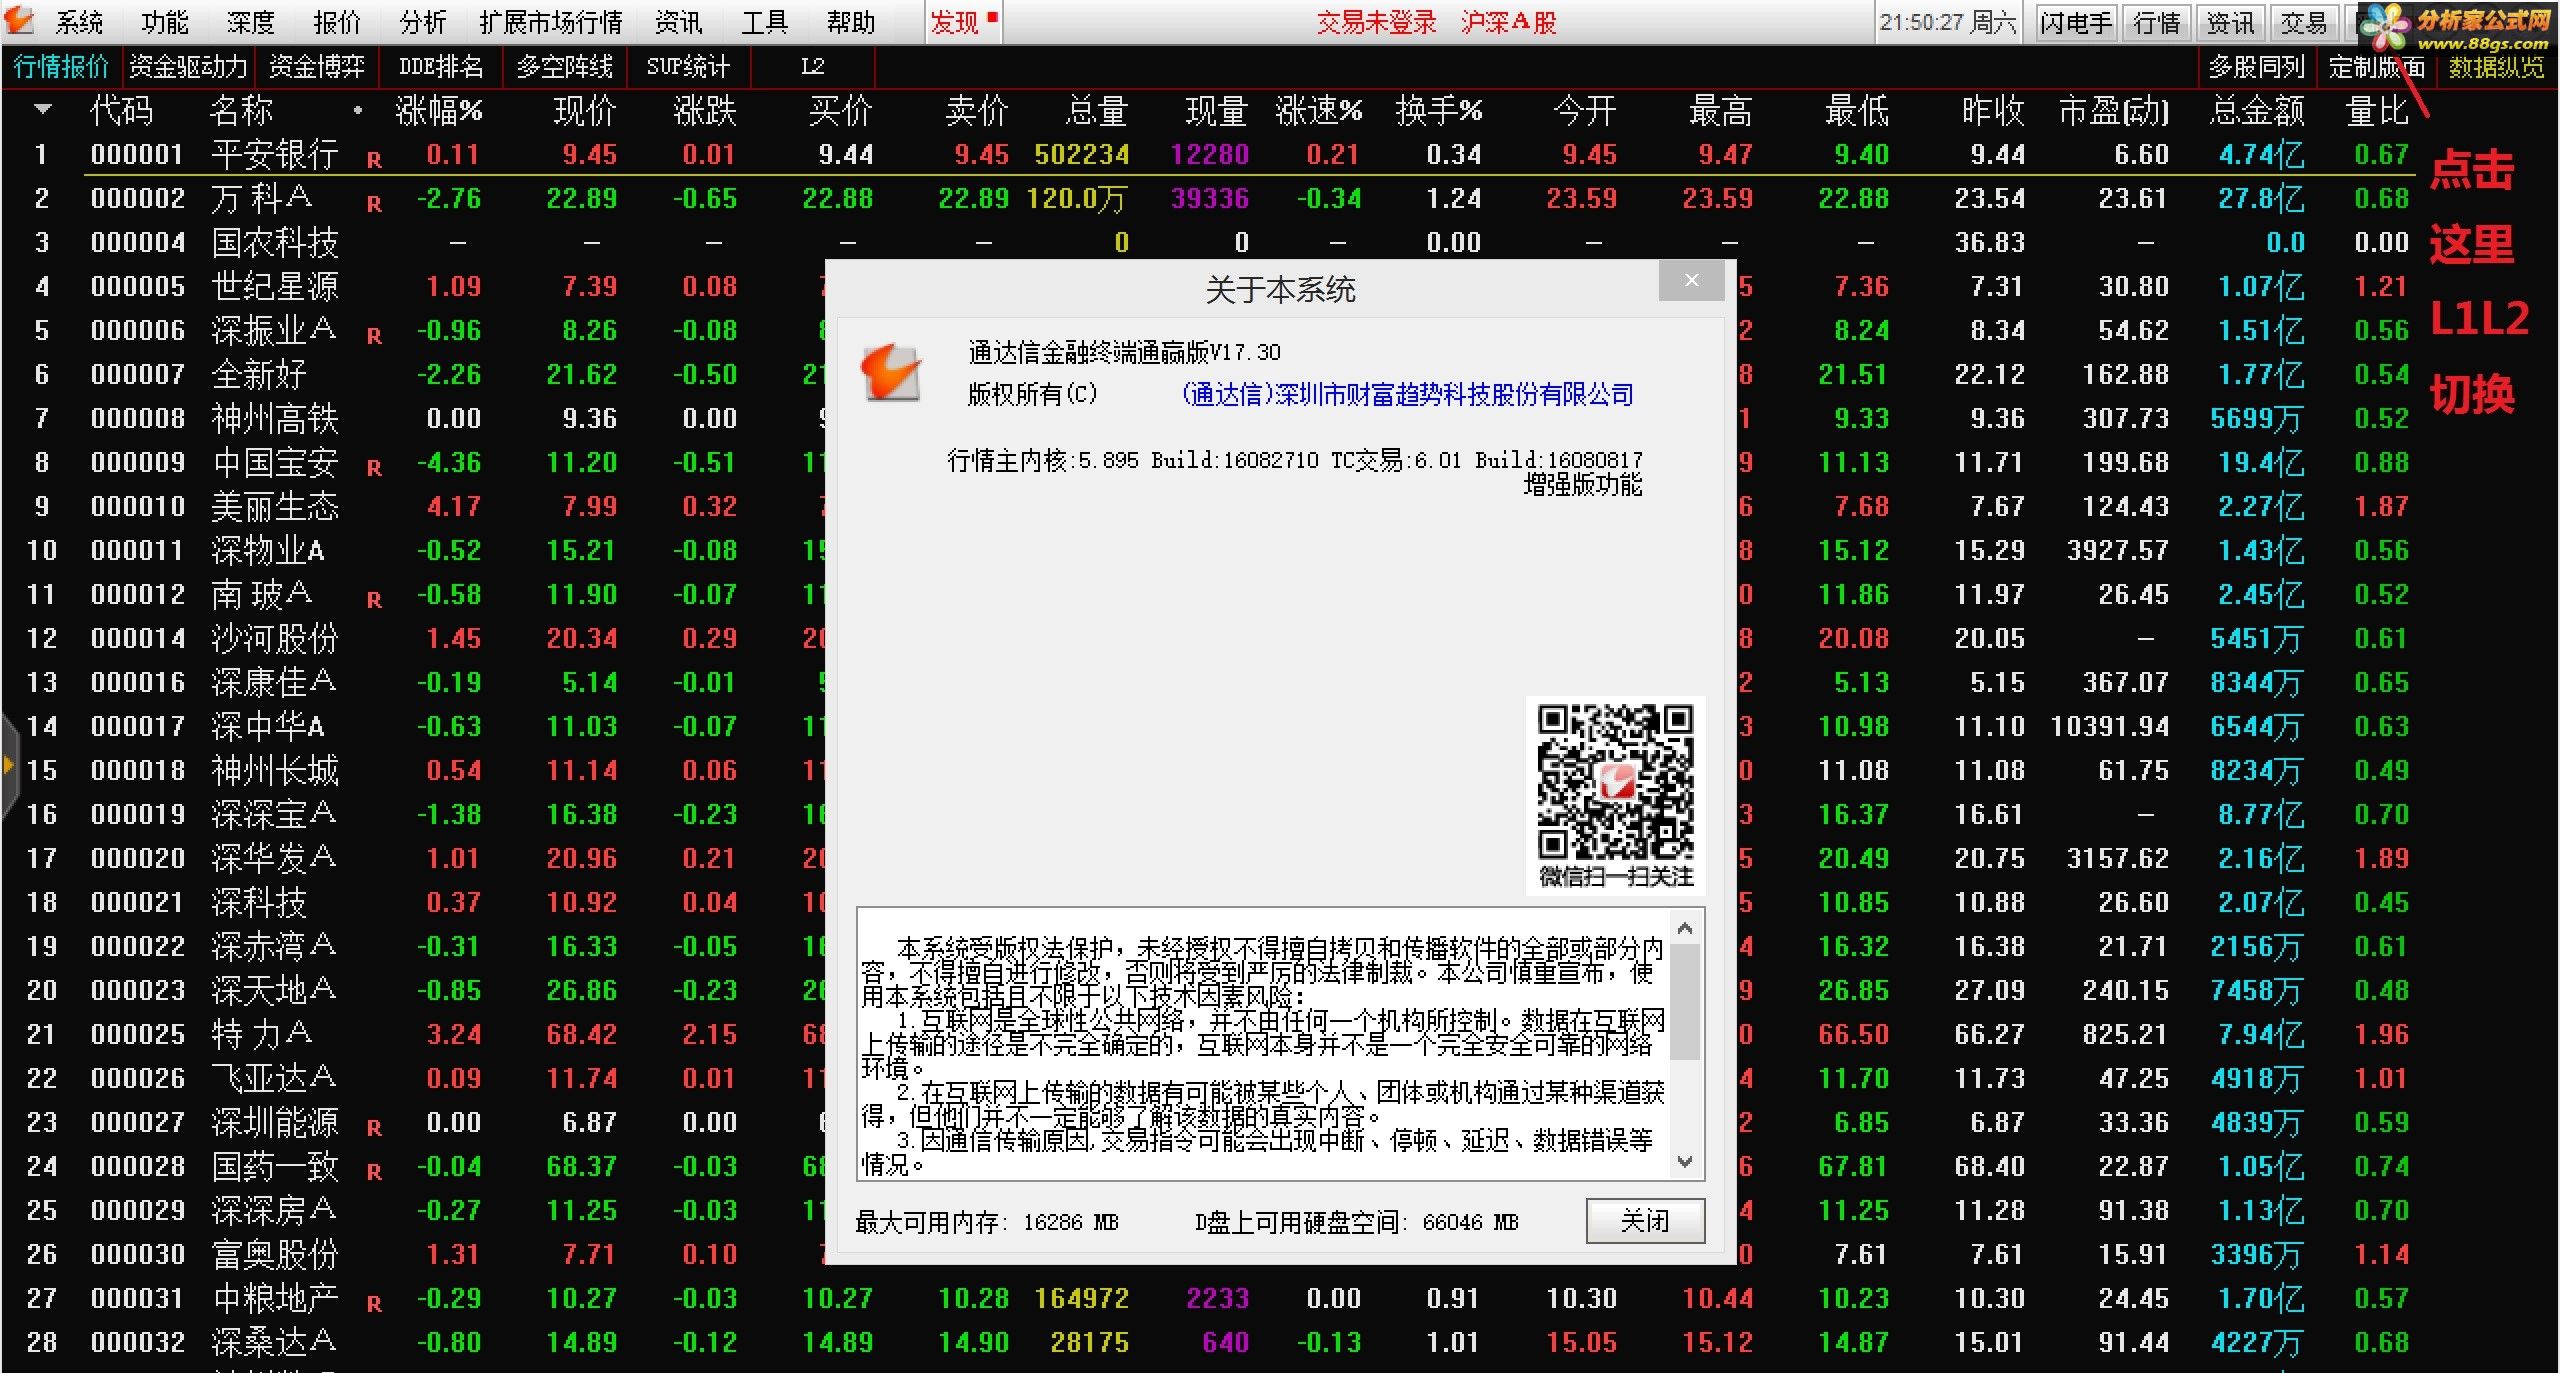Screen dimensions: 2560x1373
Task: Click the R marker beside 国药一致
Action: click(x=374, y=1171)
